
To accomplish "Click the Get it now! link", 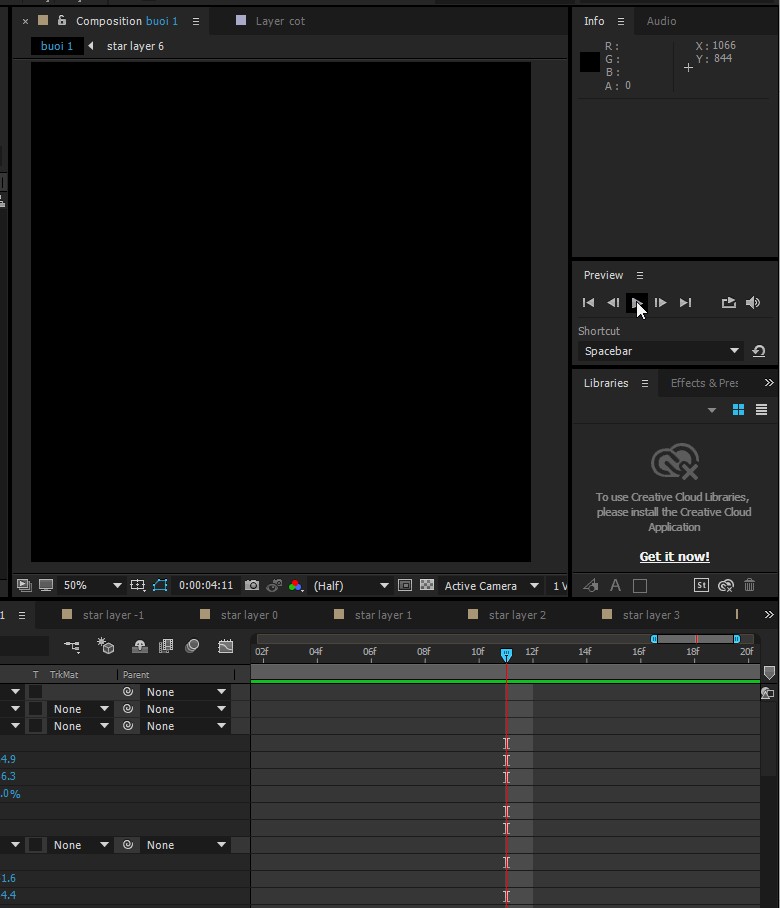I will (x=674, y=556).
